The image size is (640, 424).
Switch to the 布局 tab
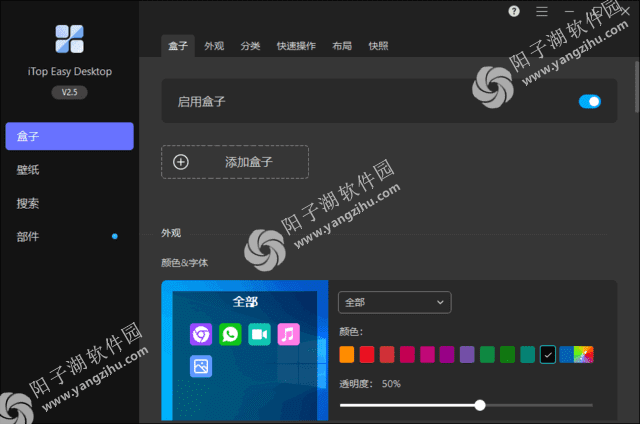342,46
